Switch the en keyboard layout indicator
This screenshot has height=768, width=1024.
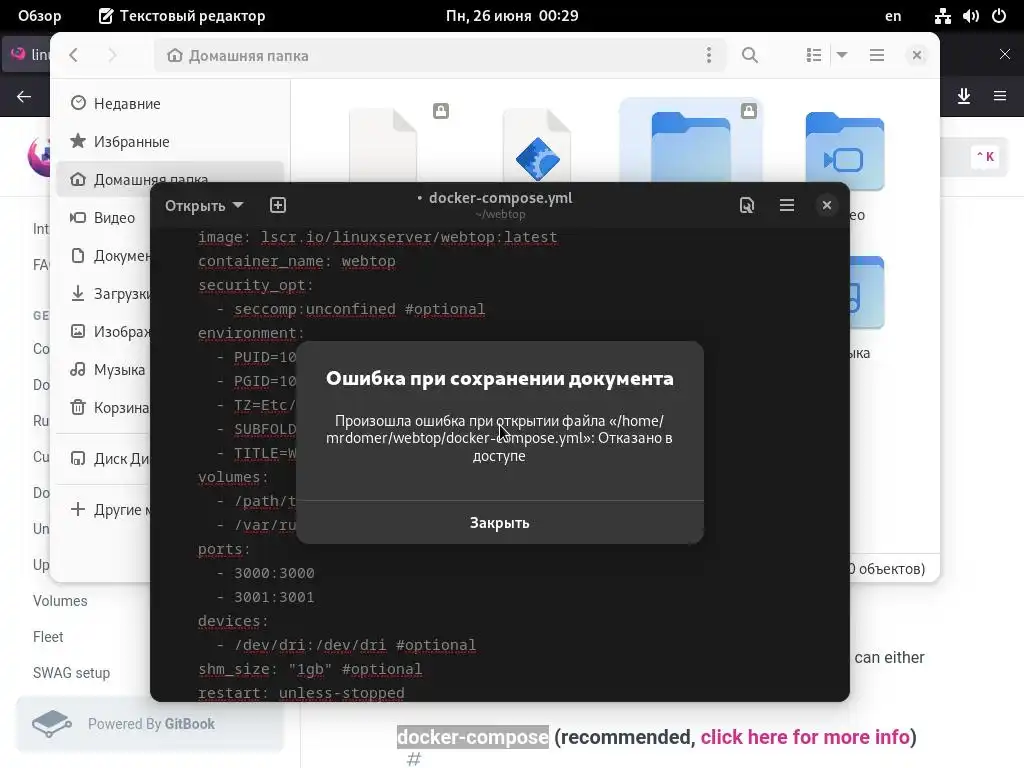[893, 16]
